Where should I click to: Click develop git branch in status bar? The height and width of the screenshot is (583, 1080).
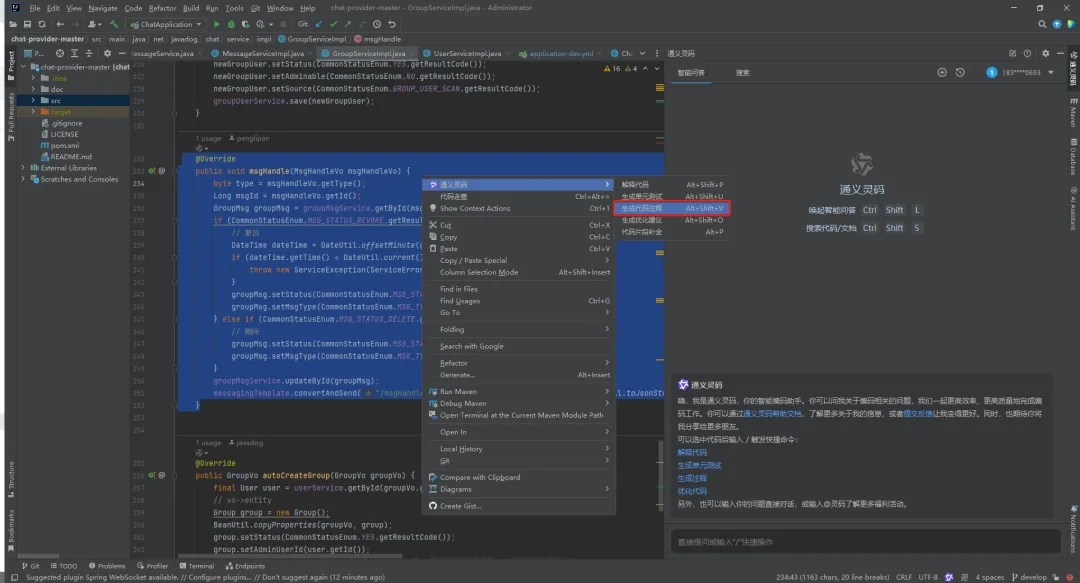(1030, 577)
